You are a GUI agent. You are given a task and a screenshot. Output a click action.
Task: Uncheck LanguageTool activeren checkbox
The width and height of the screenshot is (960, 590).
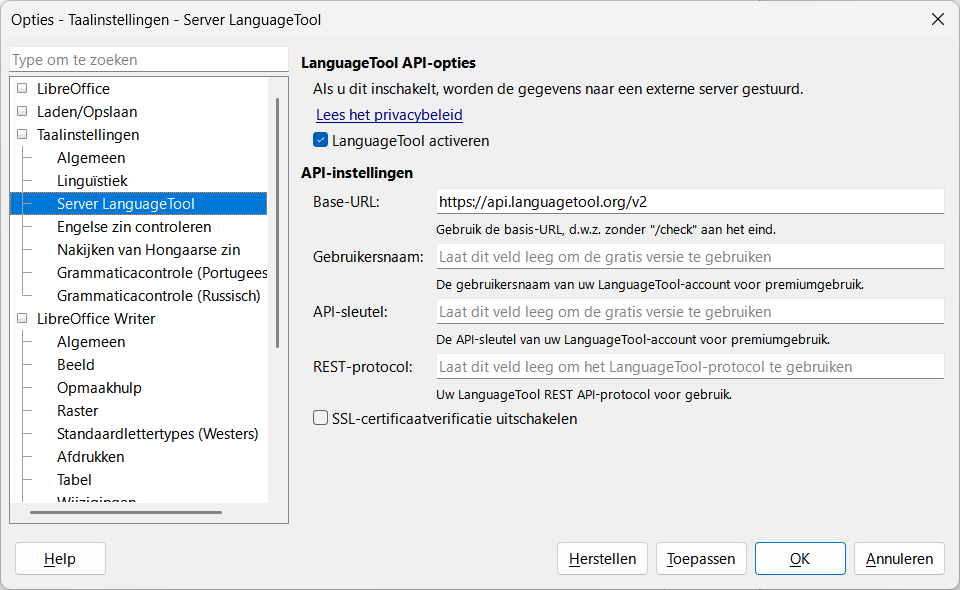coord(321,141)
